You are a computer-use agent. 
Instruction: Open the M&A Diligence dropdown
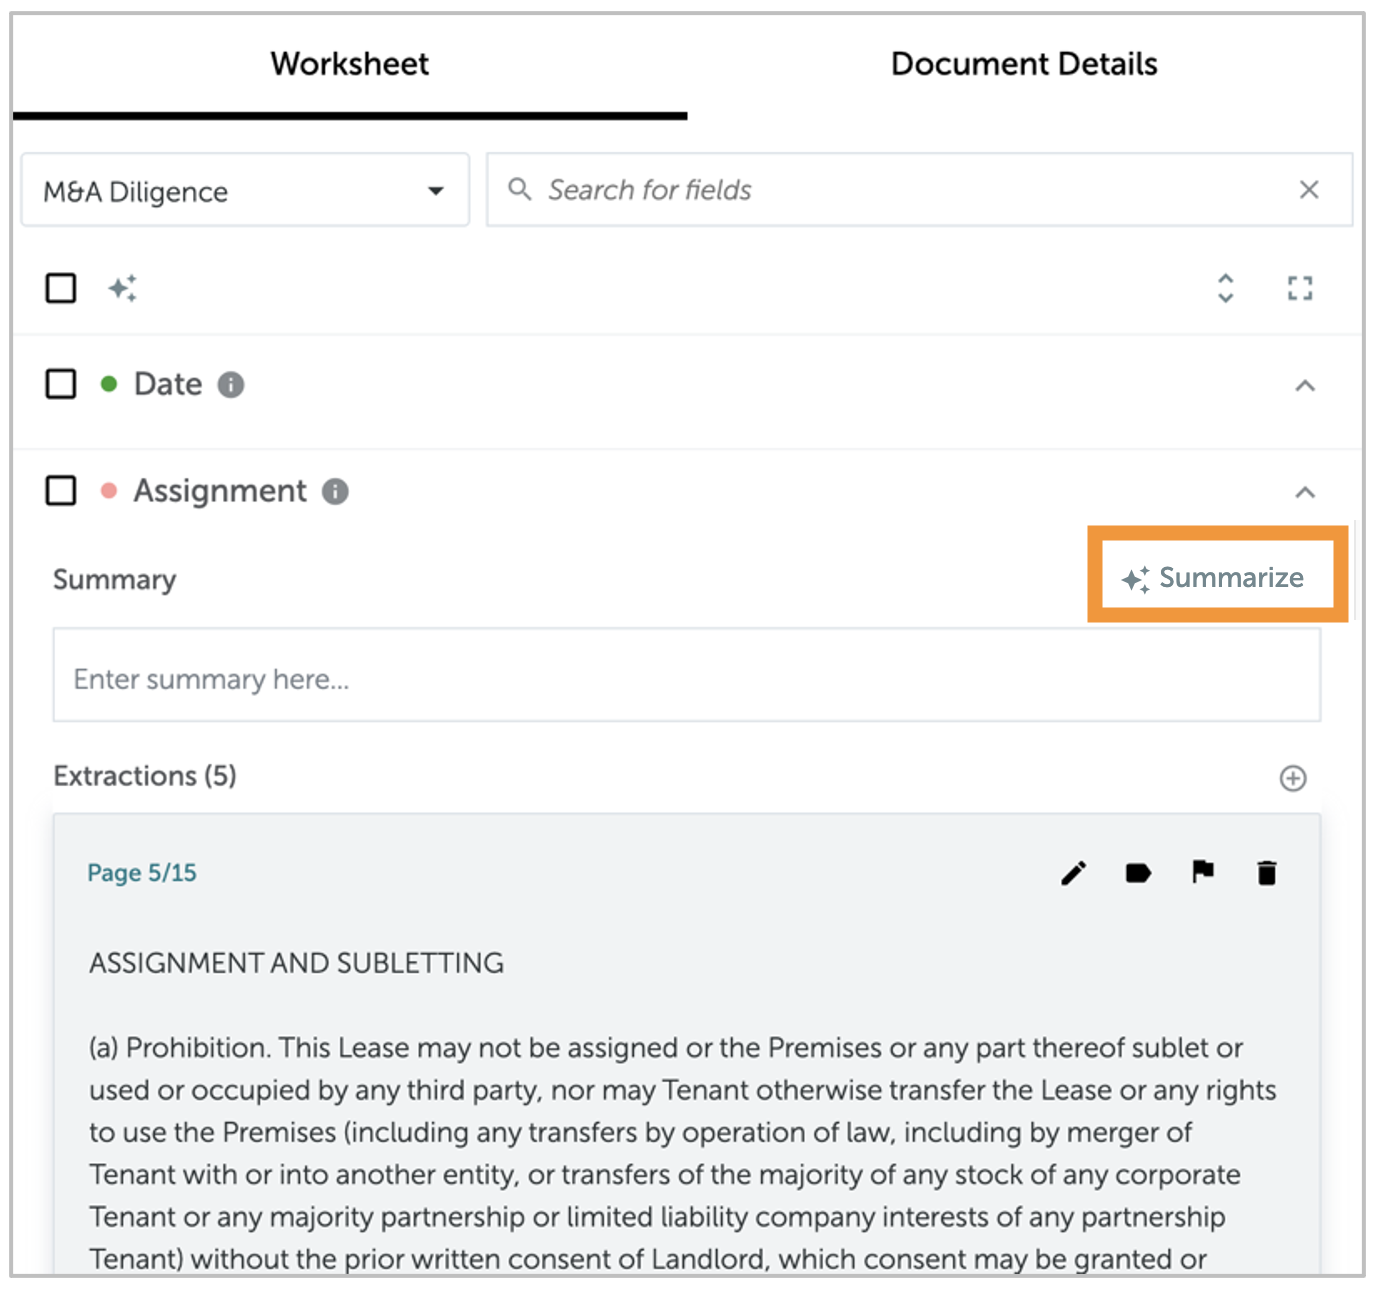[245, 190]
